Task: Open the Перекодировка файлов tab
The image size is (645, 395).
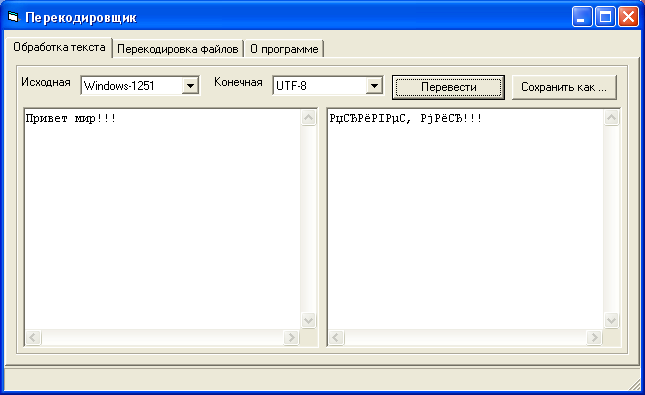Action: coord(178,49)
